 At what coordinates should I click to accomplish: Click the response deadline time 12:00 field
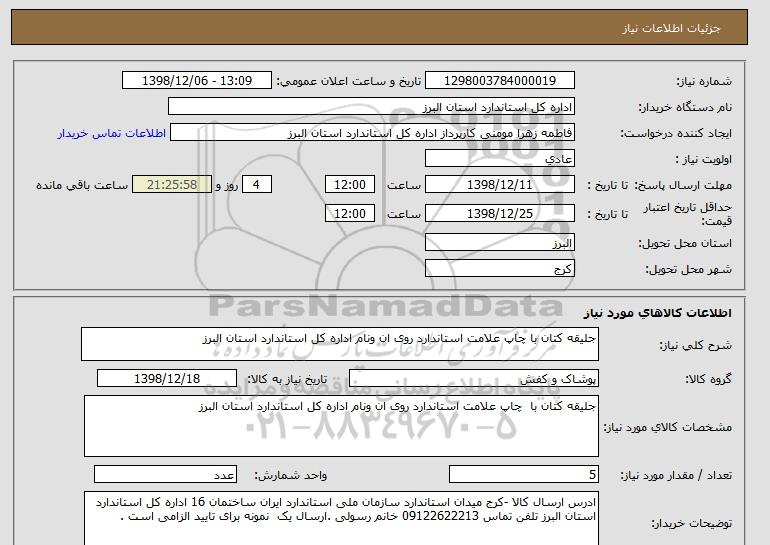[x=350, y=185]
